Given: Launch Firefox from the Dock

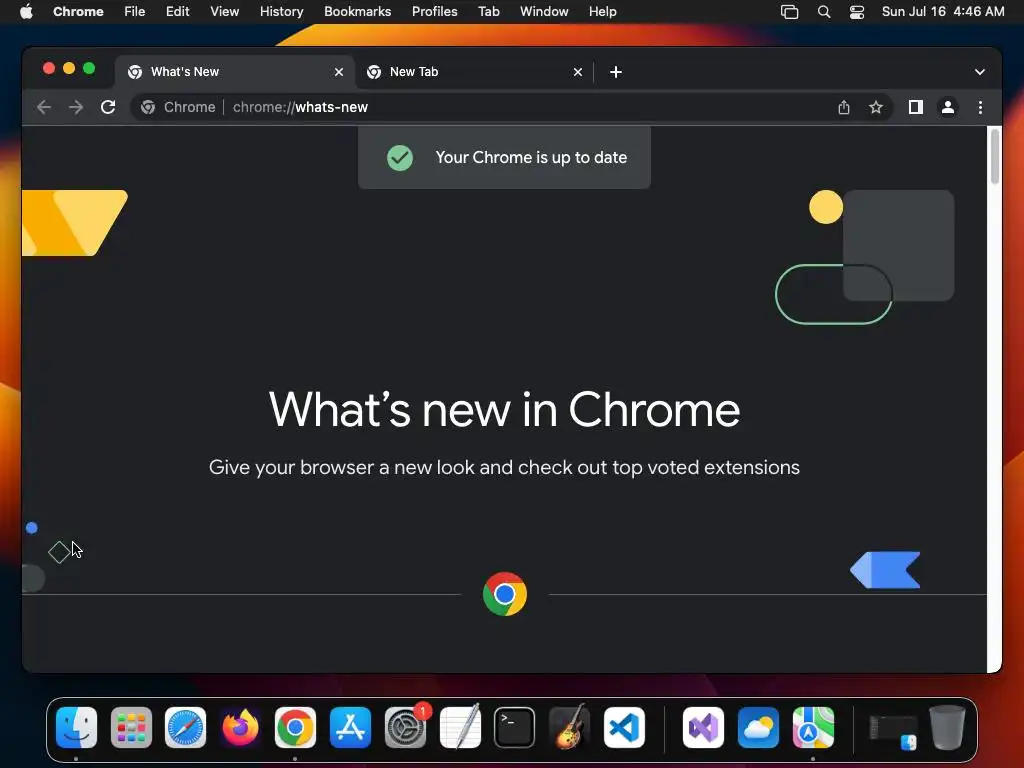Looking at the screenshot, I should tap(240, 728).
